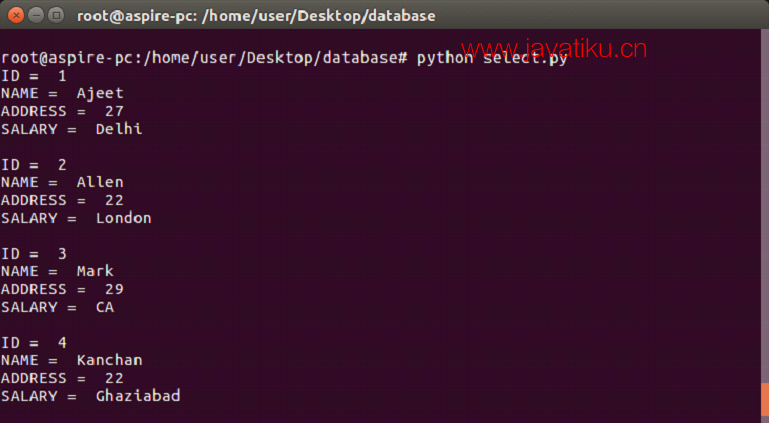769x423 pixels.
Task: Close the terminal window
Action: point(16,16)
